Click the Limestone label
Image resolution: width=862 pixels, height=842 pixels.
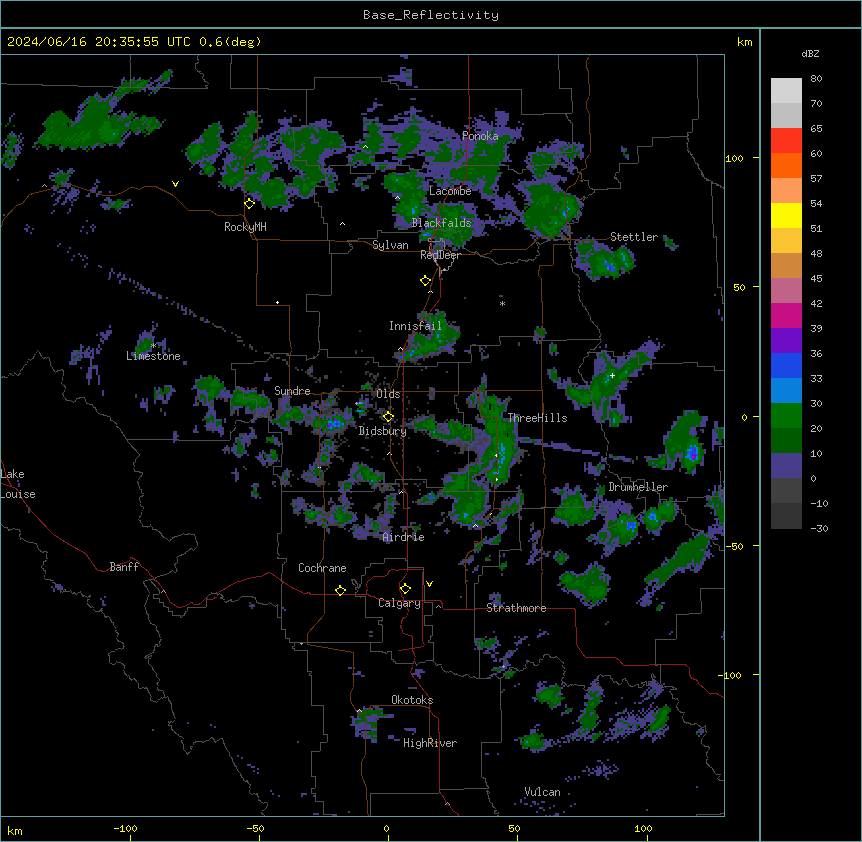tap(153, 356)
